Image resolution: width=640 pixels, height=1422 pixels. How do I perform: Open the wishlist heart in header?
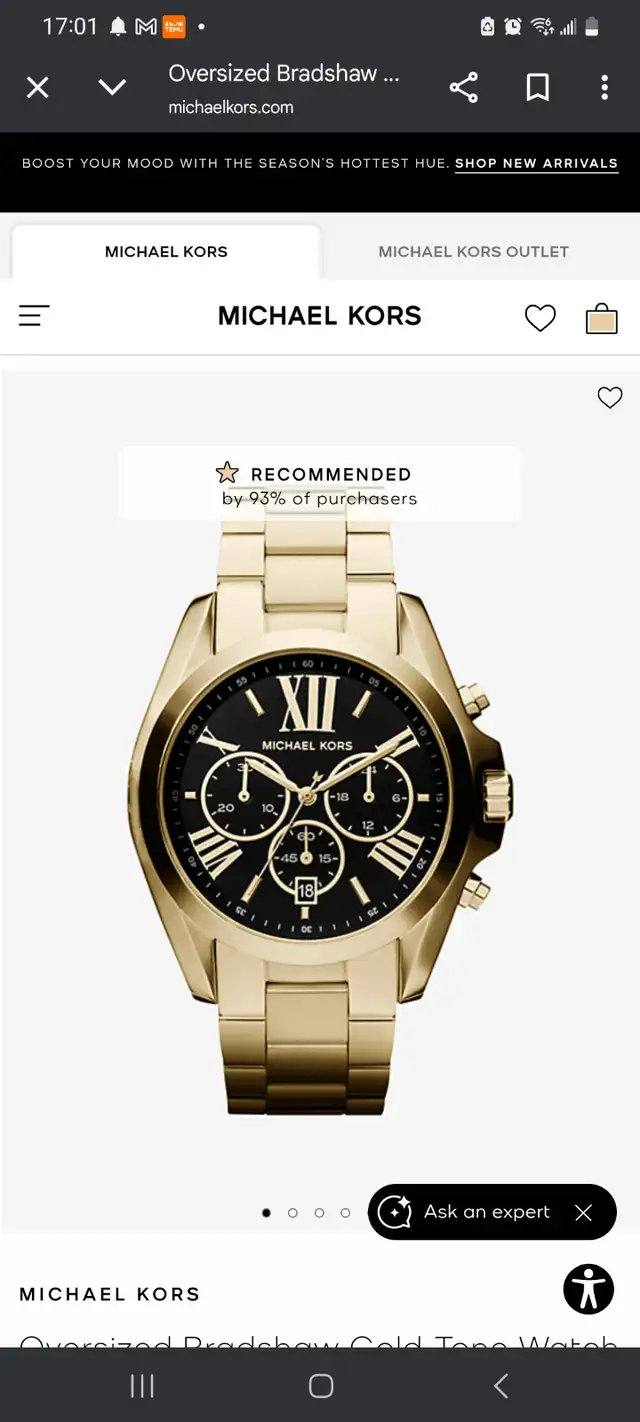(540, 318)
